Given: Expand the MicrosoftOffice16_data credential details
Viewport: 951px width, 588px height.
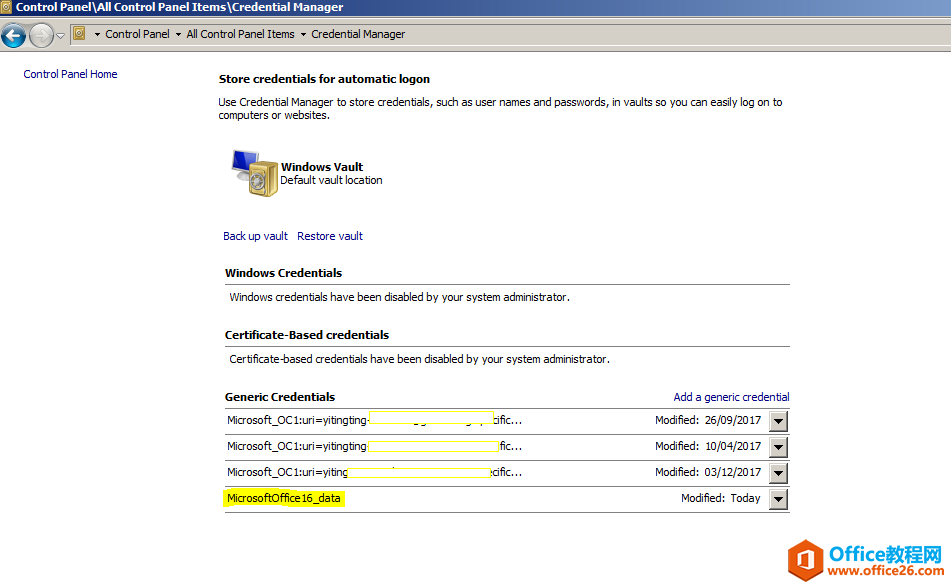Looking at the screenshot, I should click(x=779, y=499).
